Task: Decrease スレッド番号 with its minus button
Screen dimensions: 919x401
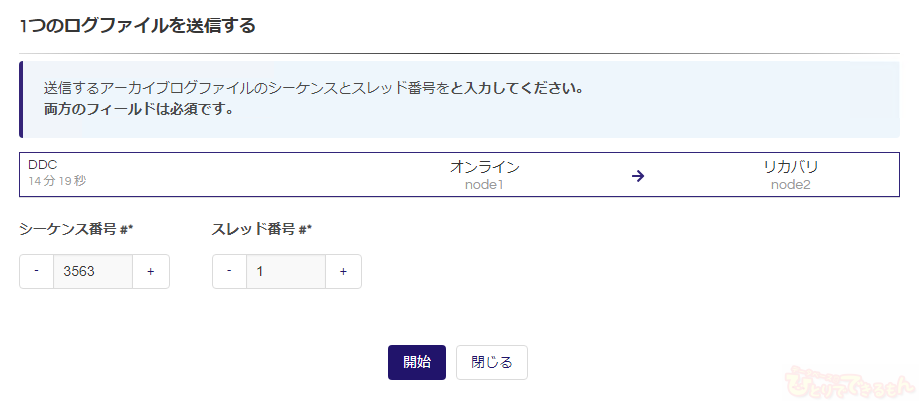Action: [x=229, y=271]
